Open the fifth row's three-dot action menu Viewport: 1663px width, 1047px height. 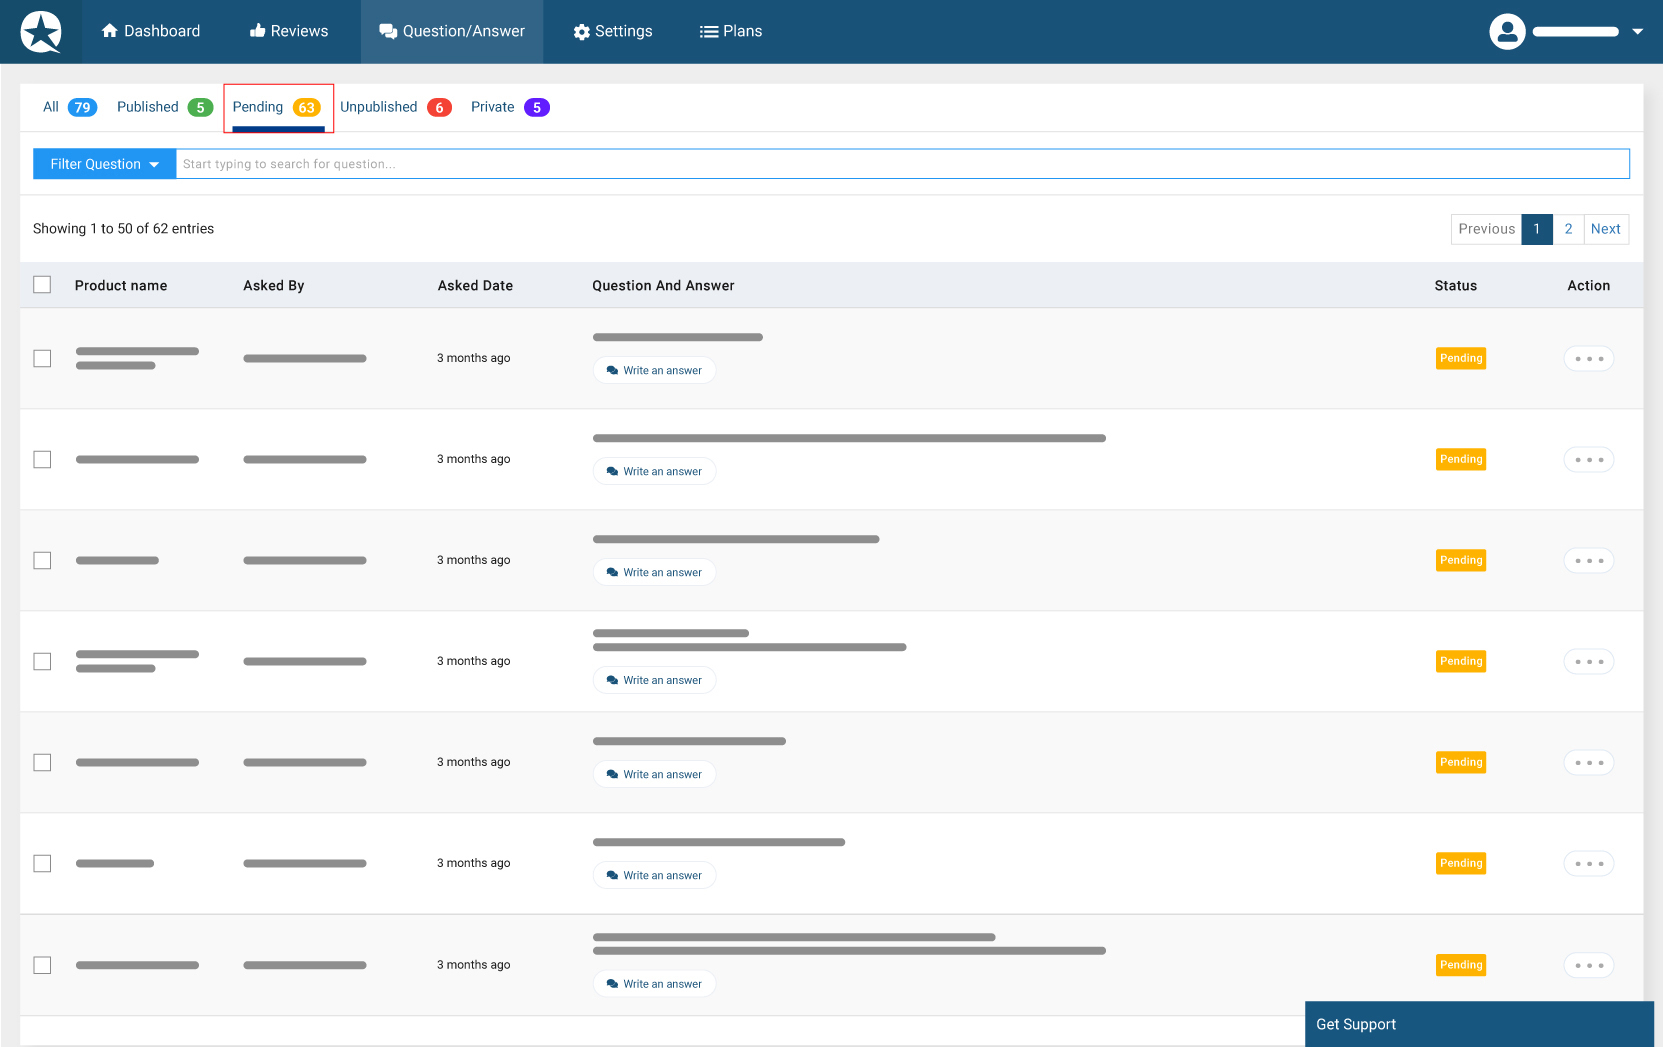click(1589, 762)
